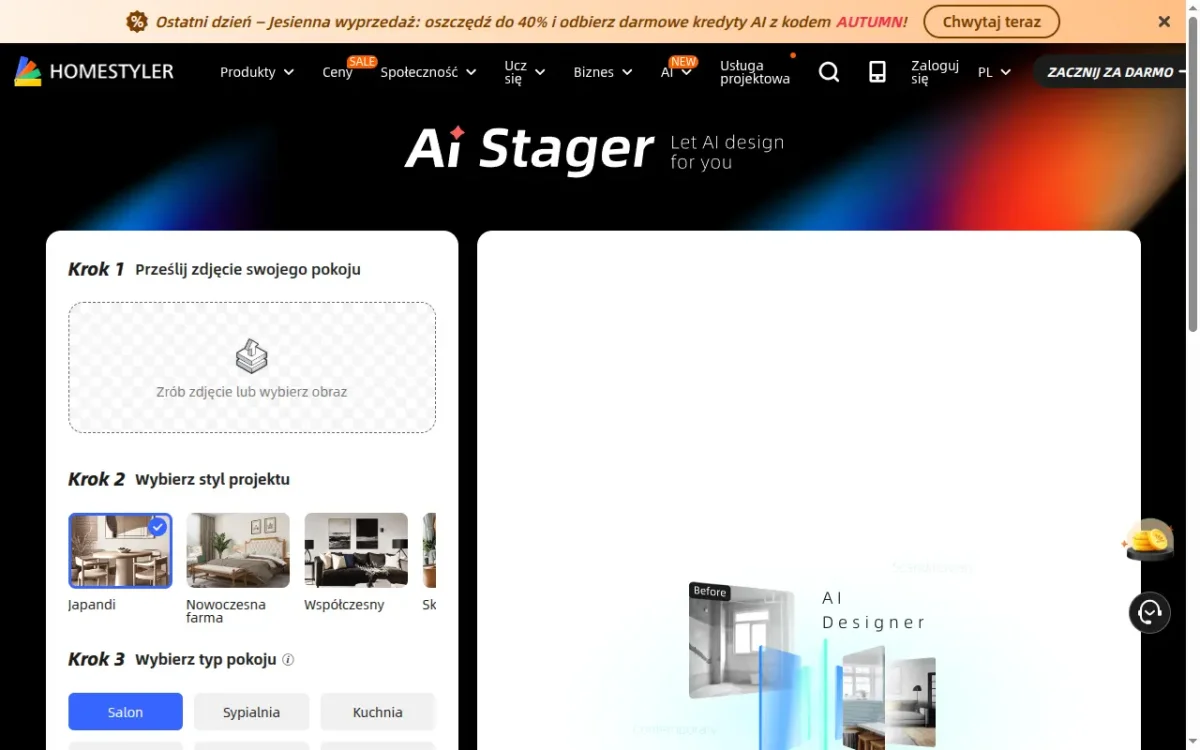Click the Ai Stager heading
The width and height of the screenshot is (1200, 750).
coord(529,150)
